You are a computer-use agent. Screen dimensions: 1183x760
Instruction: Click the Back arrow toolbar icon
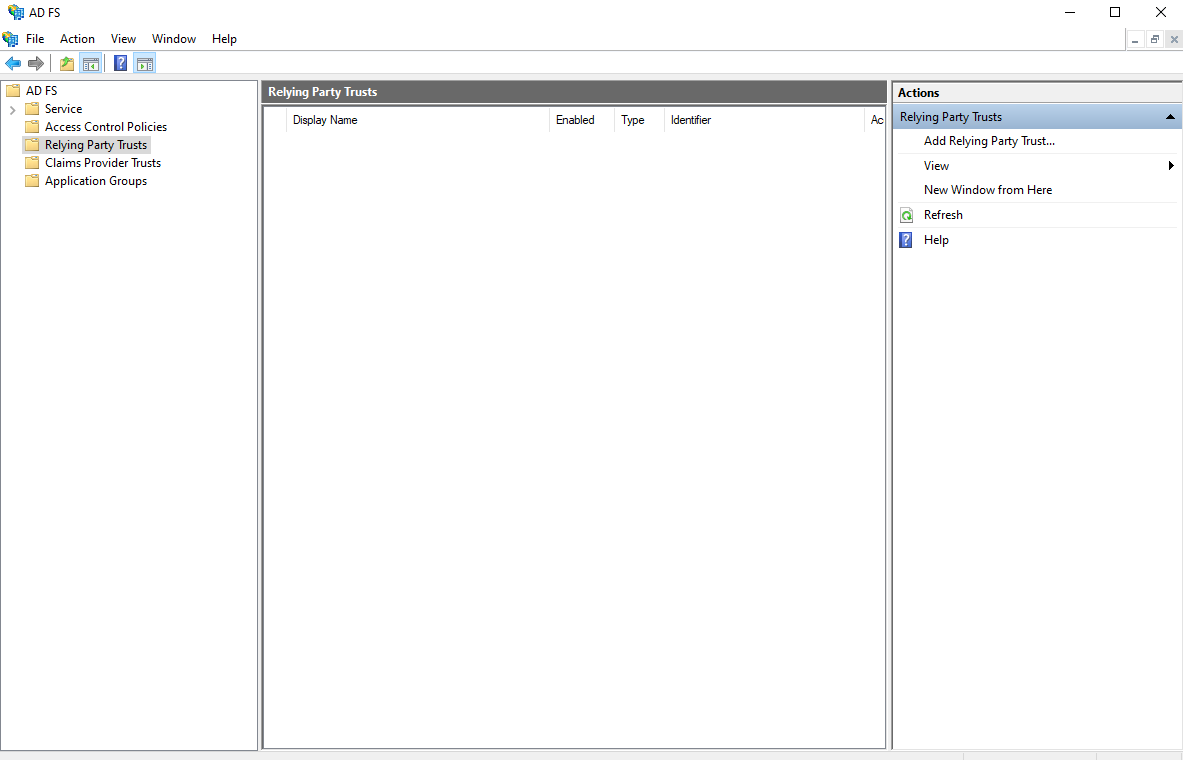pos(13,64)
